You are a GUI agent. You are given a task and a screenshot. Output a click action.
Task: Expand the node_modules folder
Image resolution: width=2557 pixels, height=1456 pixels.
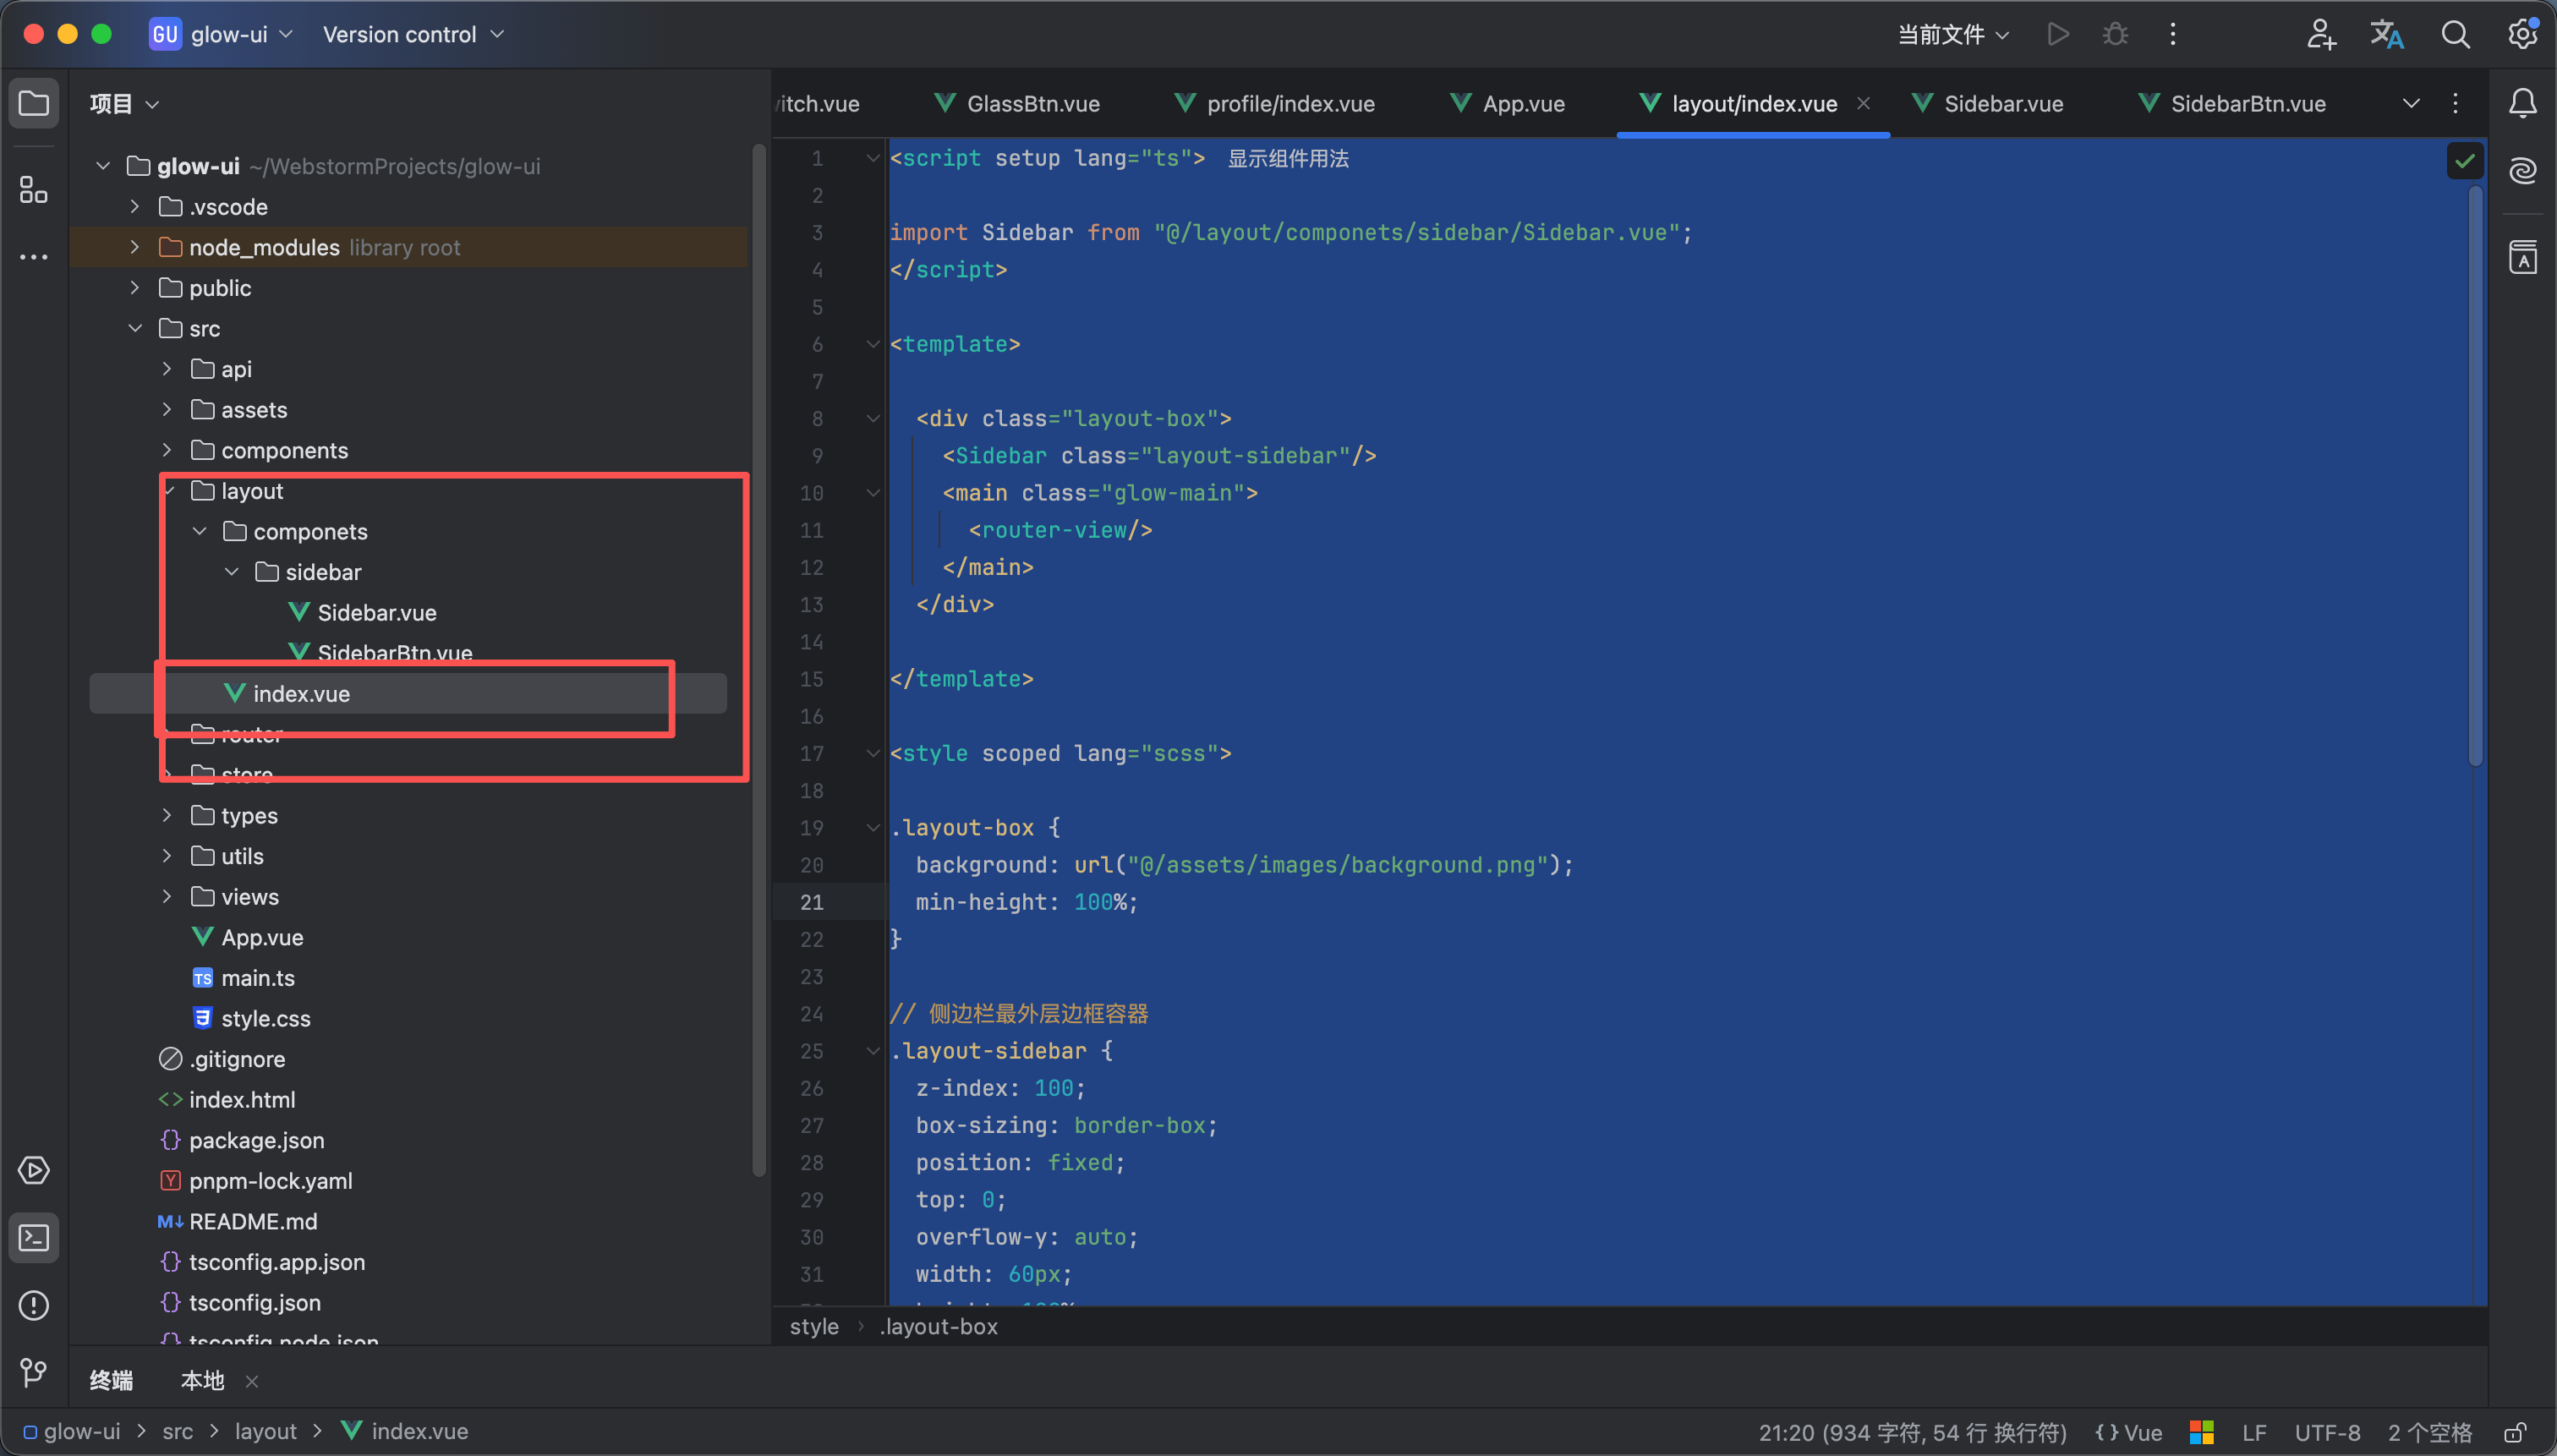click(135, 247)
